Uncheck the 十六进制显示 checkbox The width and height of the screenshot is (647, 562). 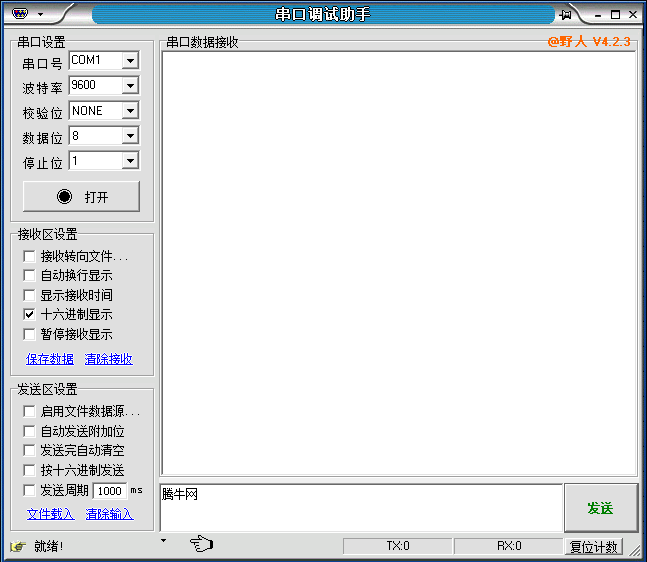pyautogui.click(x=29, y=314)
